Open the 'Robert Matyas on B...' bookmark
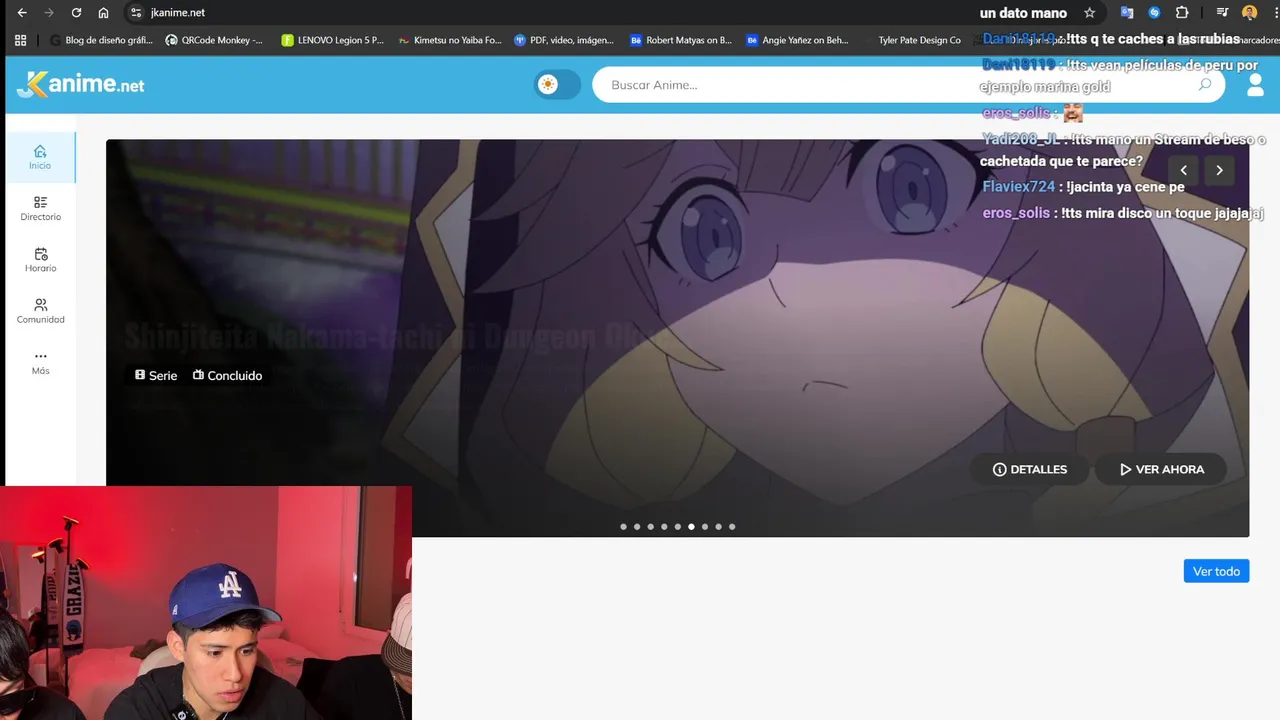The image size is (1280, 720). pyautogui.click(x=681, y=40)
